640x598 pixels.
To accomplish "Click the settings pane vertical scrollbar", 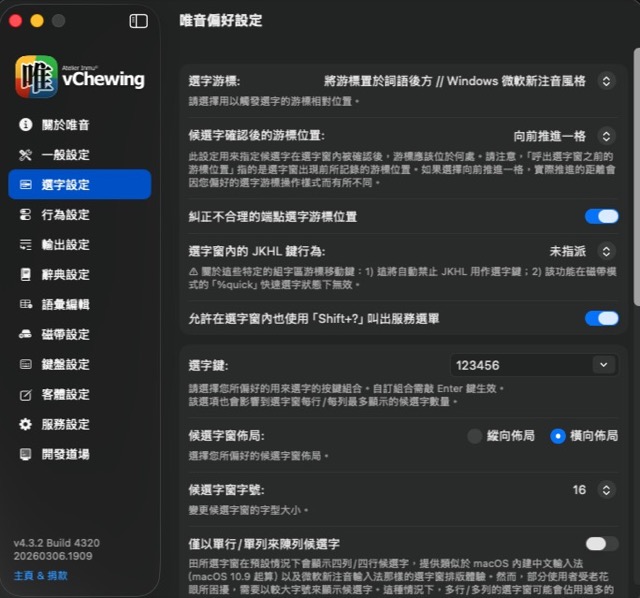I will click(x=636, y=176).
